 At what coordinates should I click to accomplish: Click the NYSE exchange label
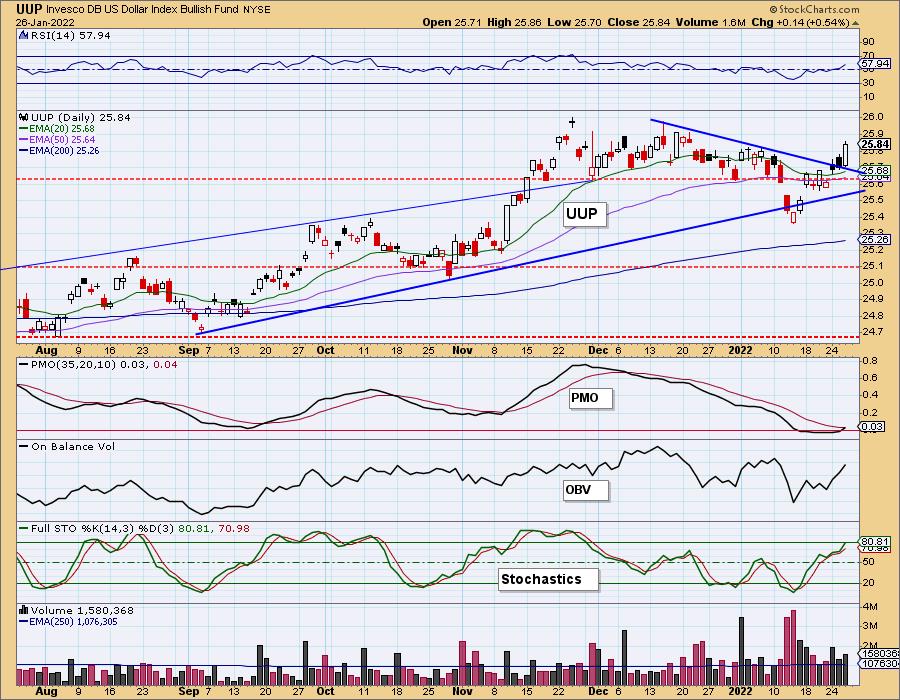click(x=256, y=10)
